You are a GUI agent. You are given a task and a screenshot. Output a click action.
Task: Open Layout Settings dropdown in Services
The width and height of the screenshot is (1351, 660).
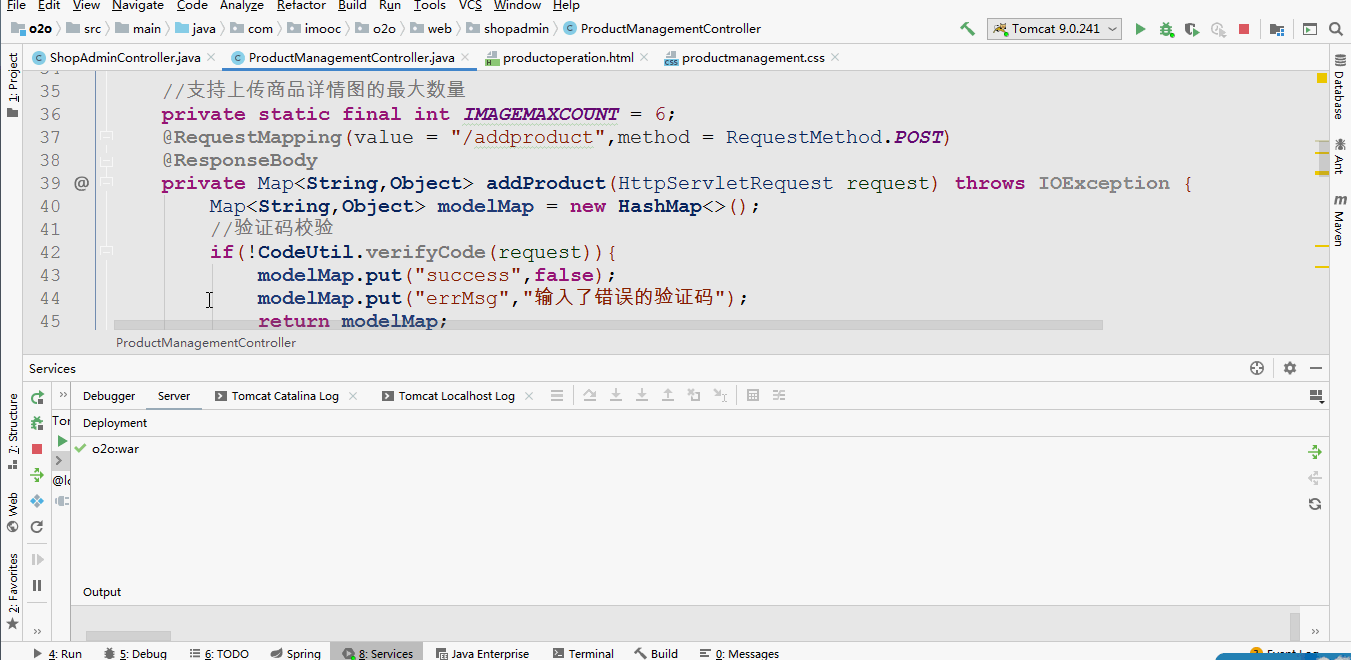[1316, 397]
